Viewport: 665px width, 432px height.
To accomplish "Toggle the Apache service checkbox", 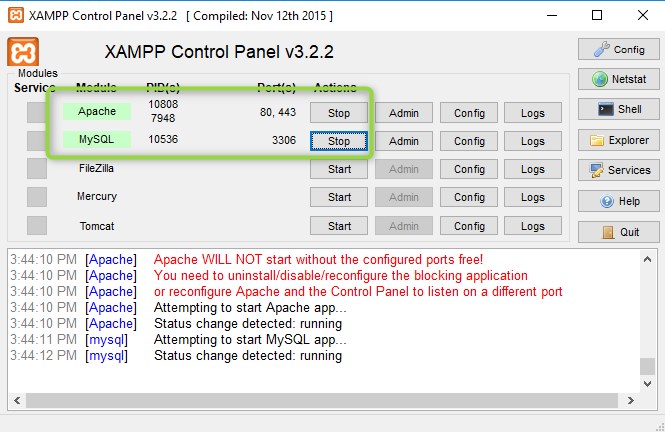I will coord(37,112).
